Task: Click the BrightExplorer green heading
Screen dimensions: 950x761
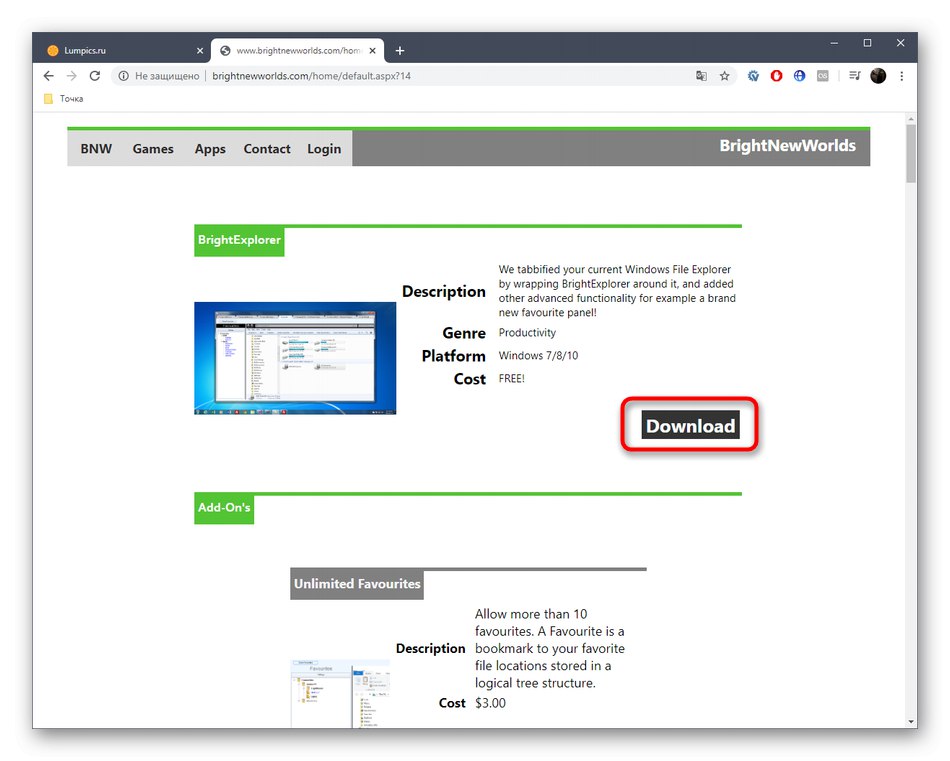Action: (239, 241)
